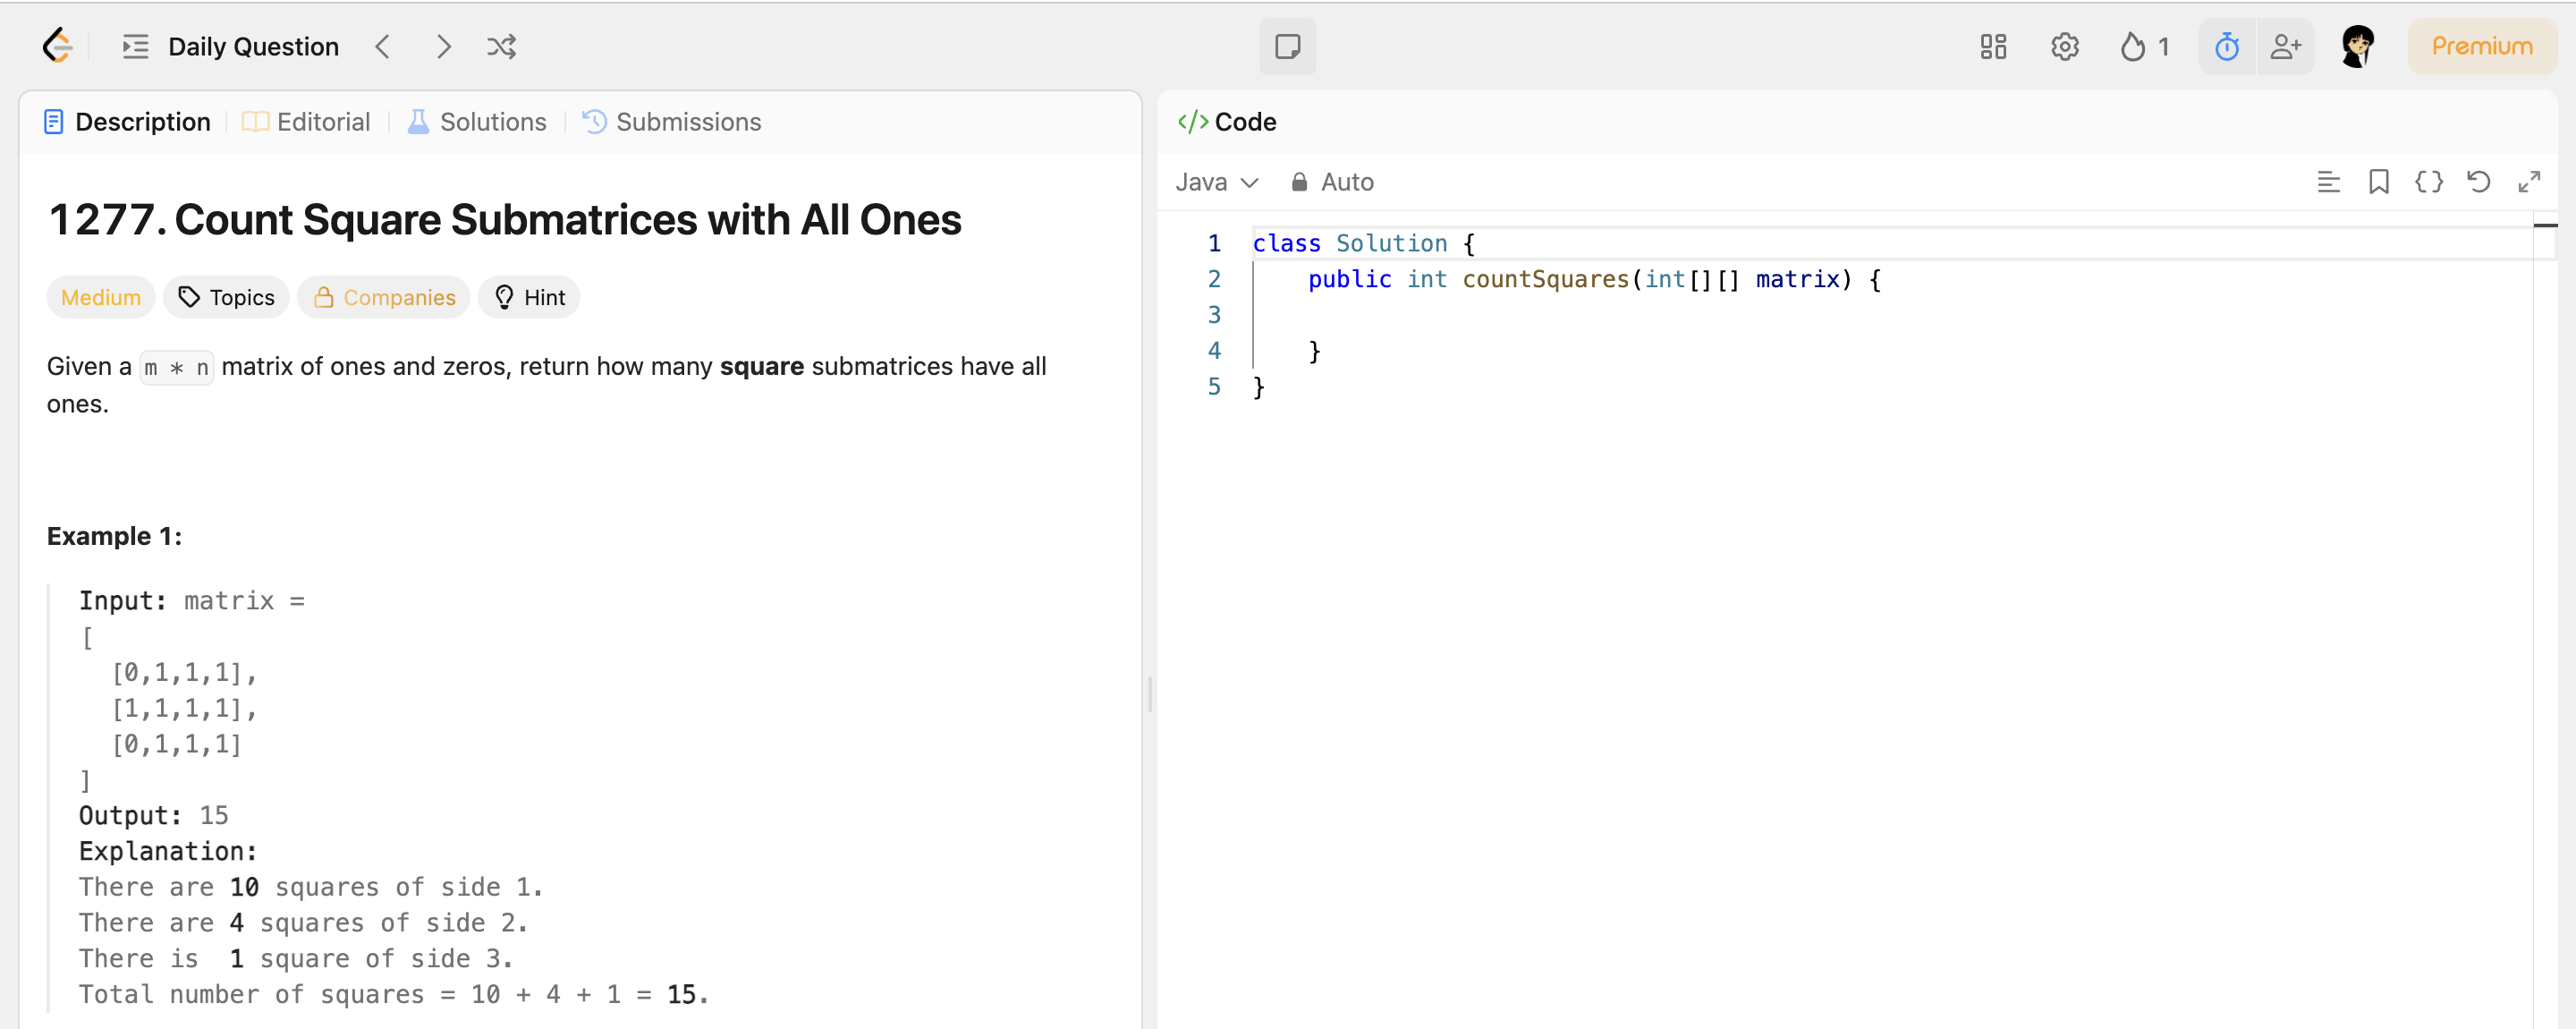Toggle the Daily Question list sidebar
The width and height of the screenshot is (2576, 1029).
pyautogui.click(x=135, y=46)
